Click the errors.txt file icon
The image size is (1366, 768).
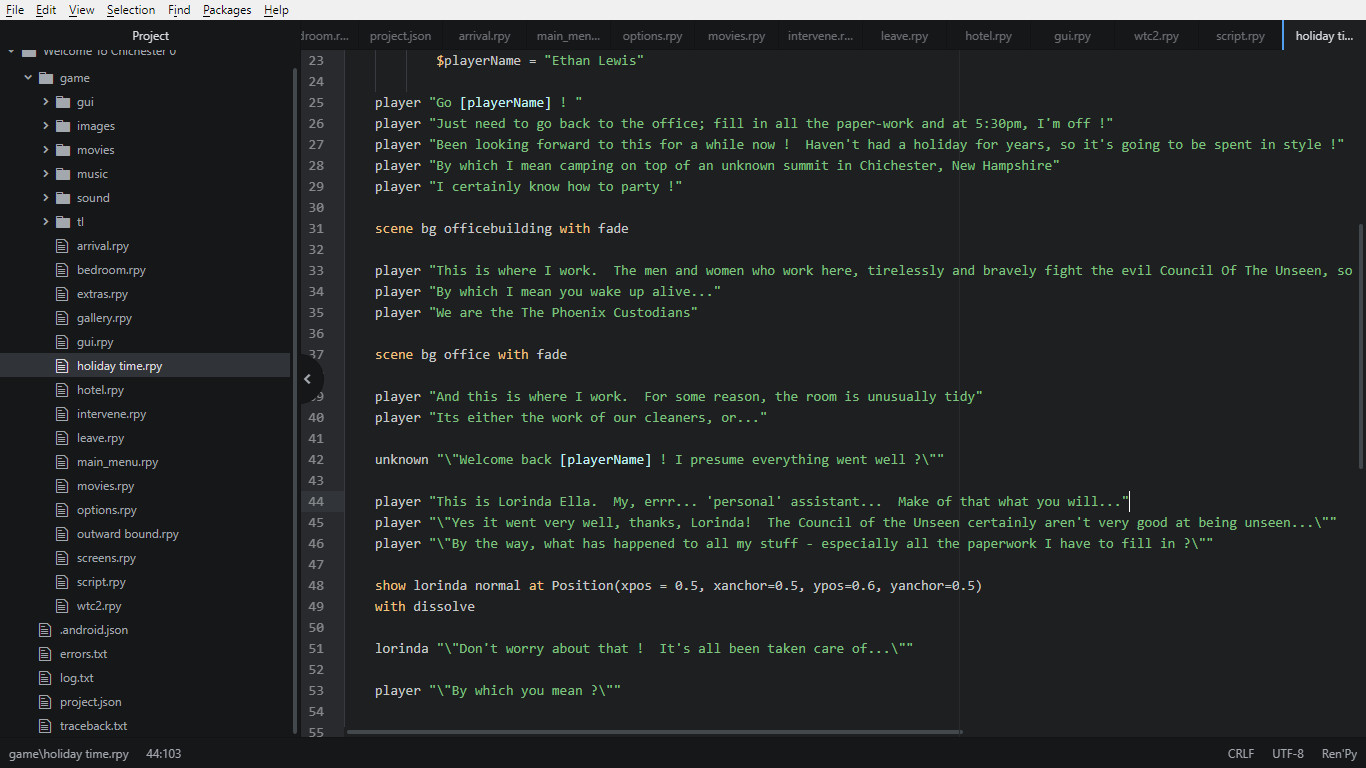pyautogui.click(x=44, y=653)
